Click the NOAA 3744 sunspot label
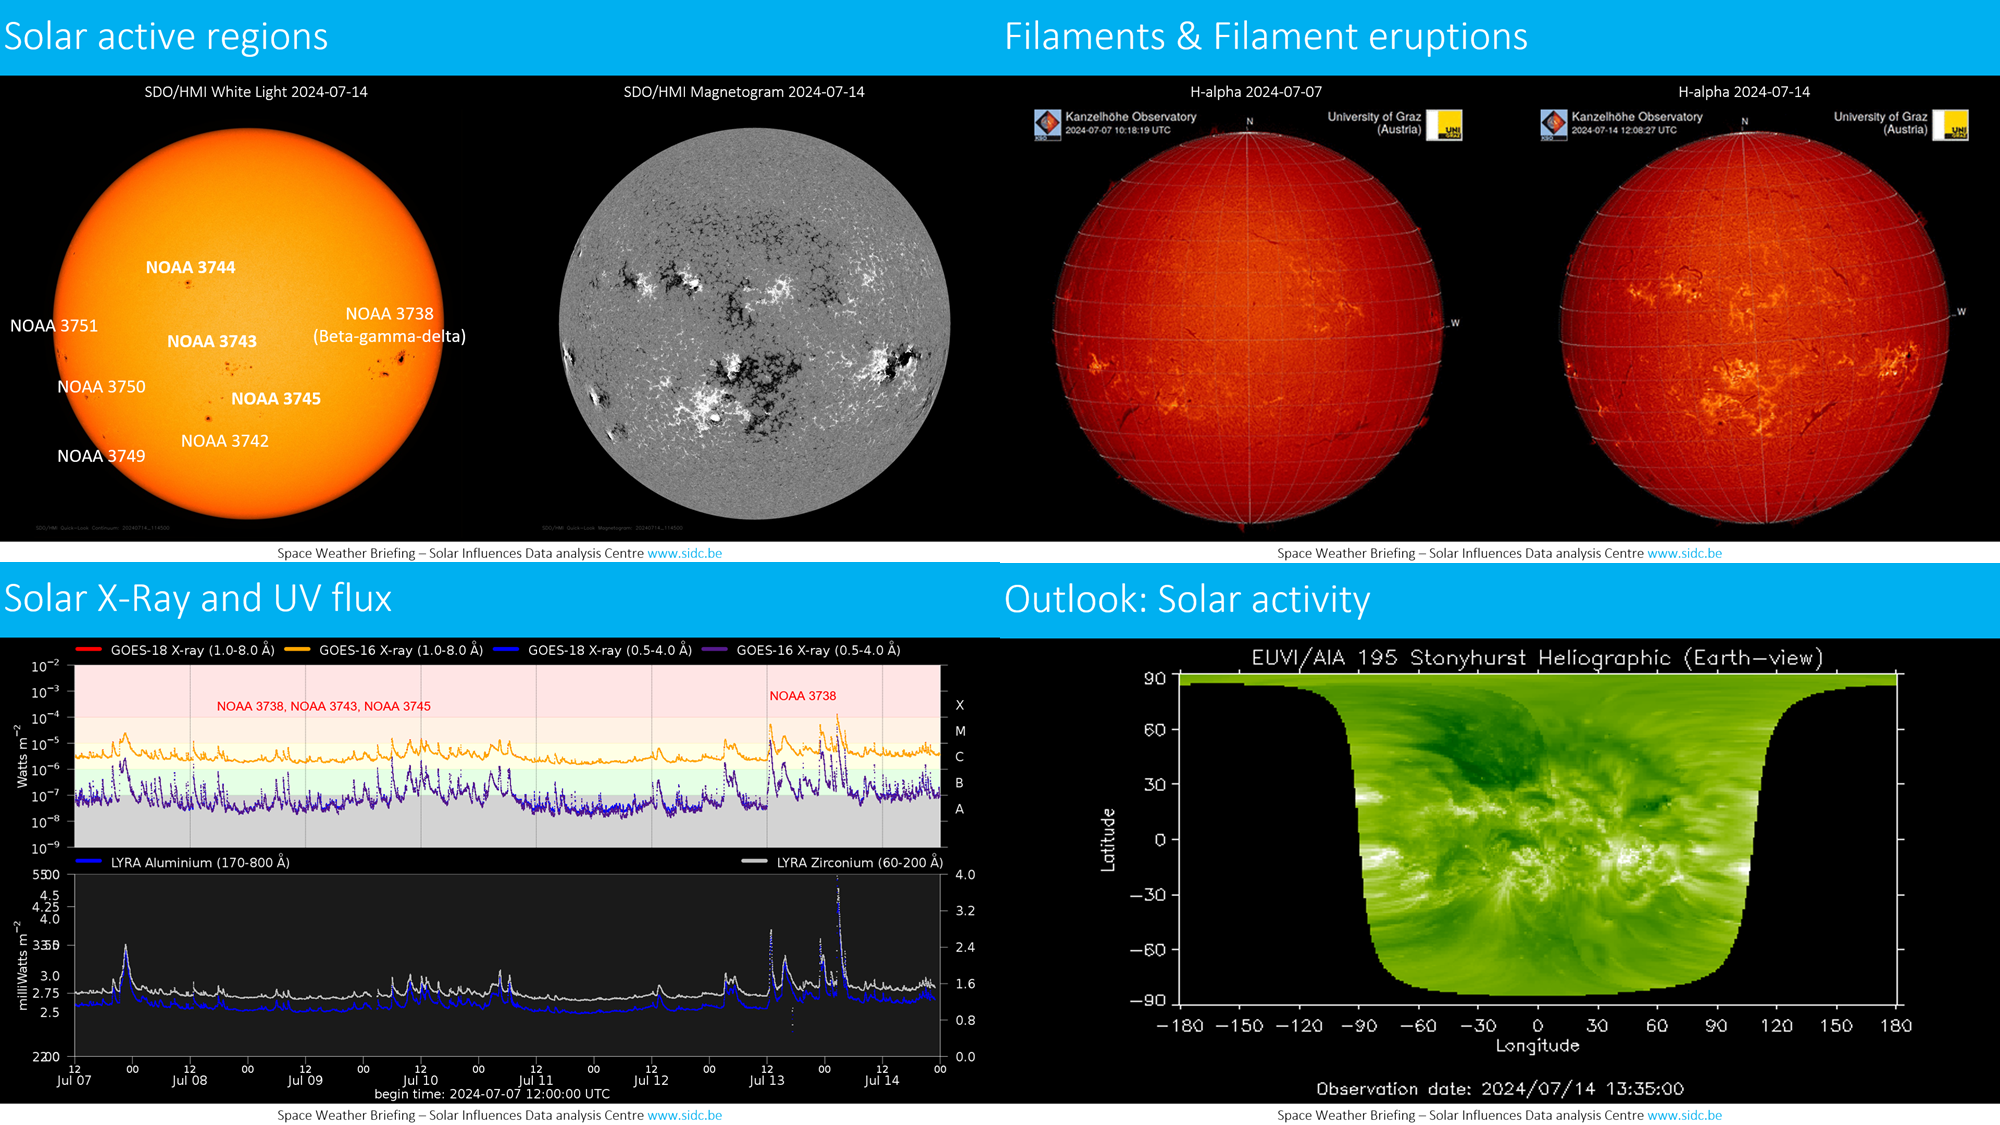 click(x=190, y=267)
